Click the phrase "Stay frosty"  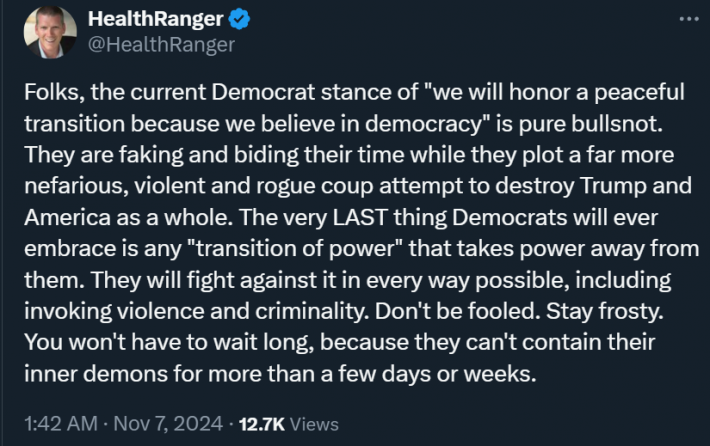[x=604, y=312]
